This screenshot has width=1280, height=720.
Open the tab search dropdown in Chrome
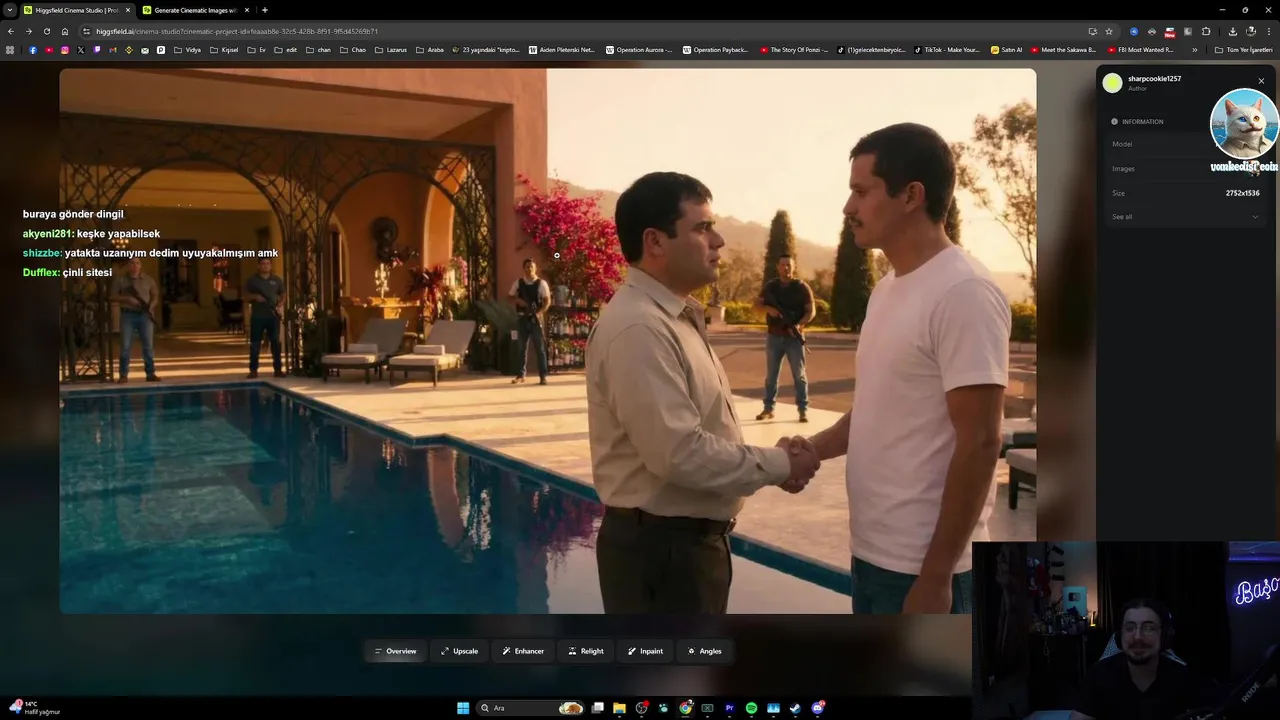point(9,10)
